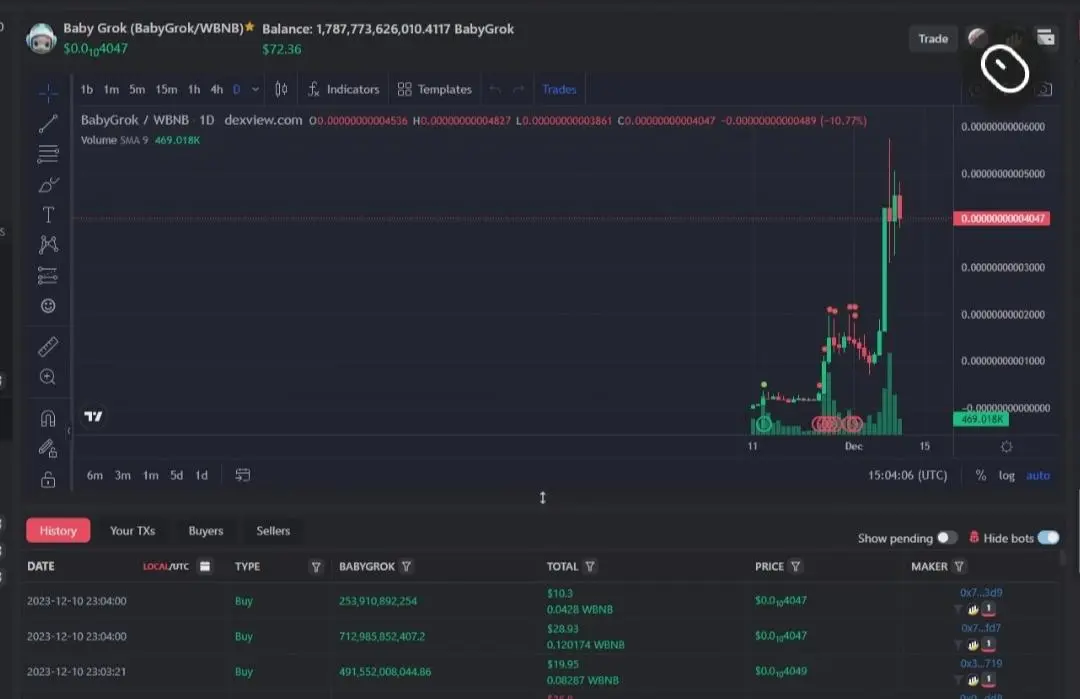Switch between LOCAL and UTC time
Screen dimensions: 1080x699
[165, 566]
